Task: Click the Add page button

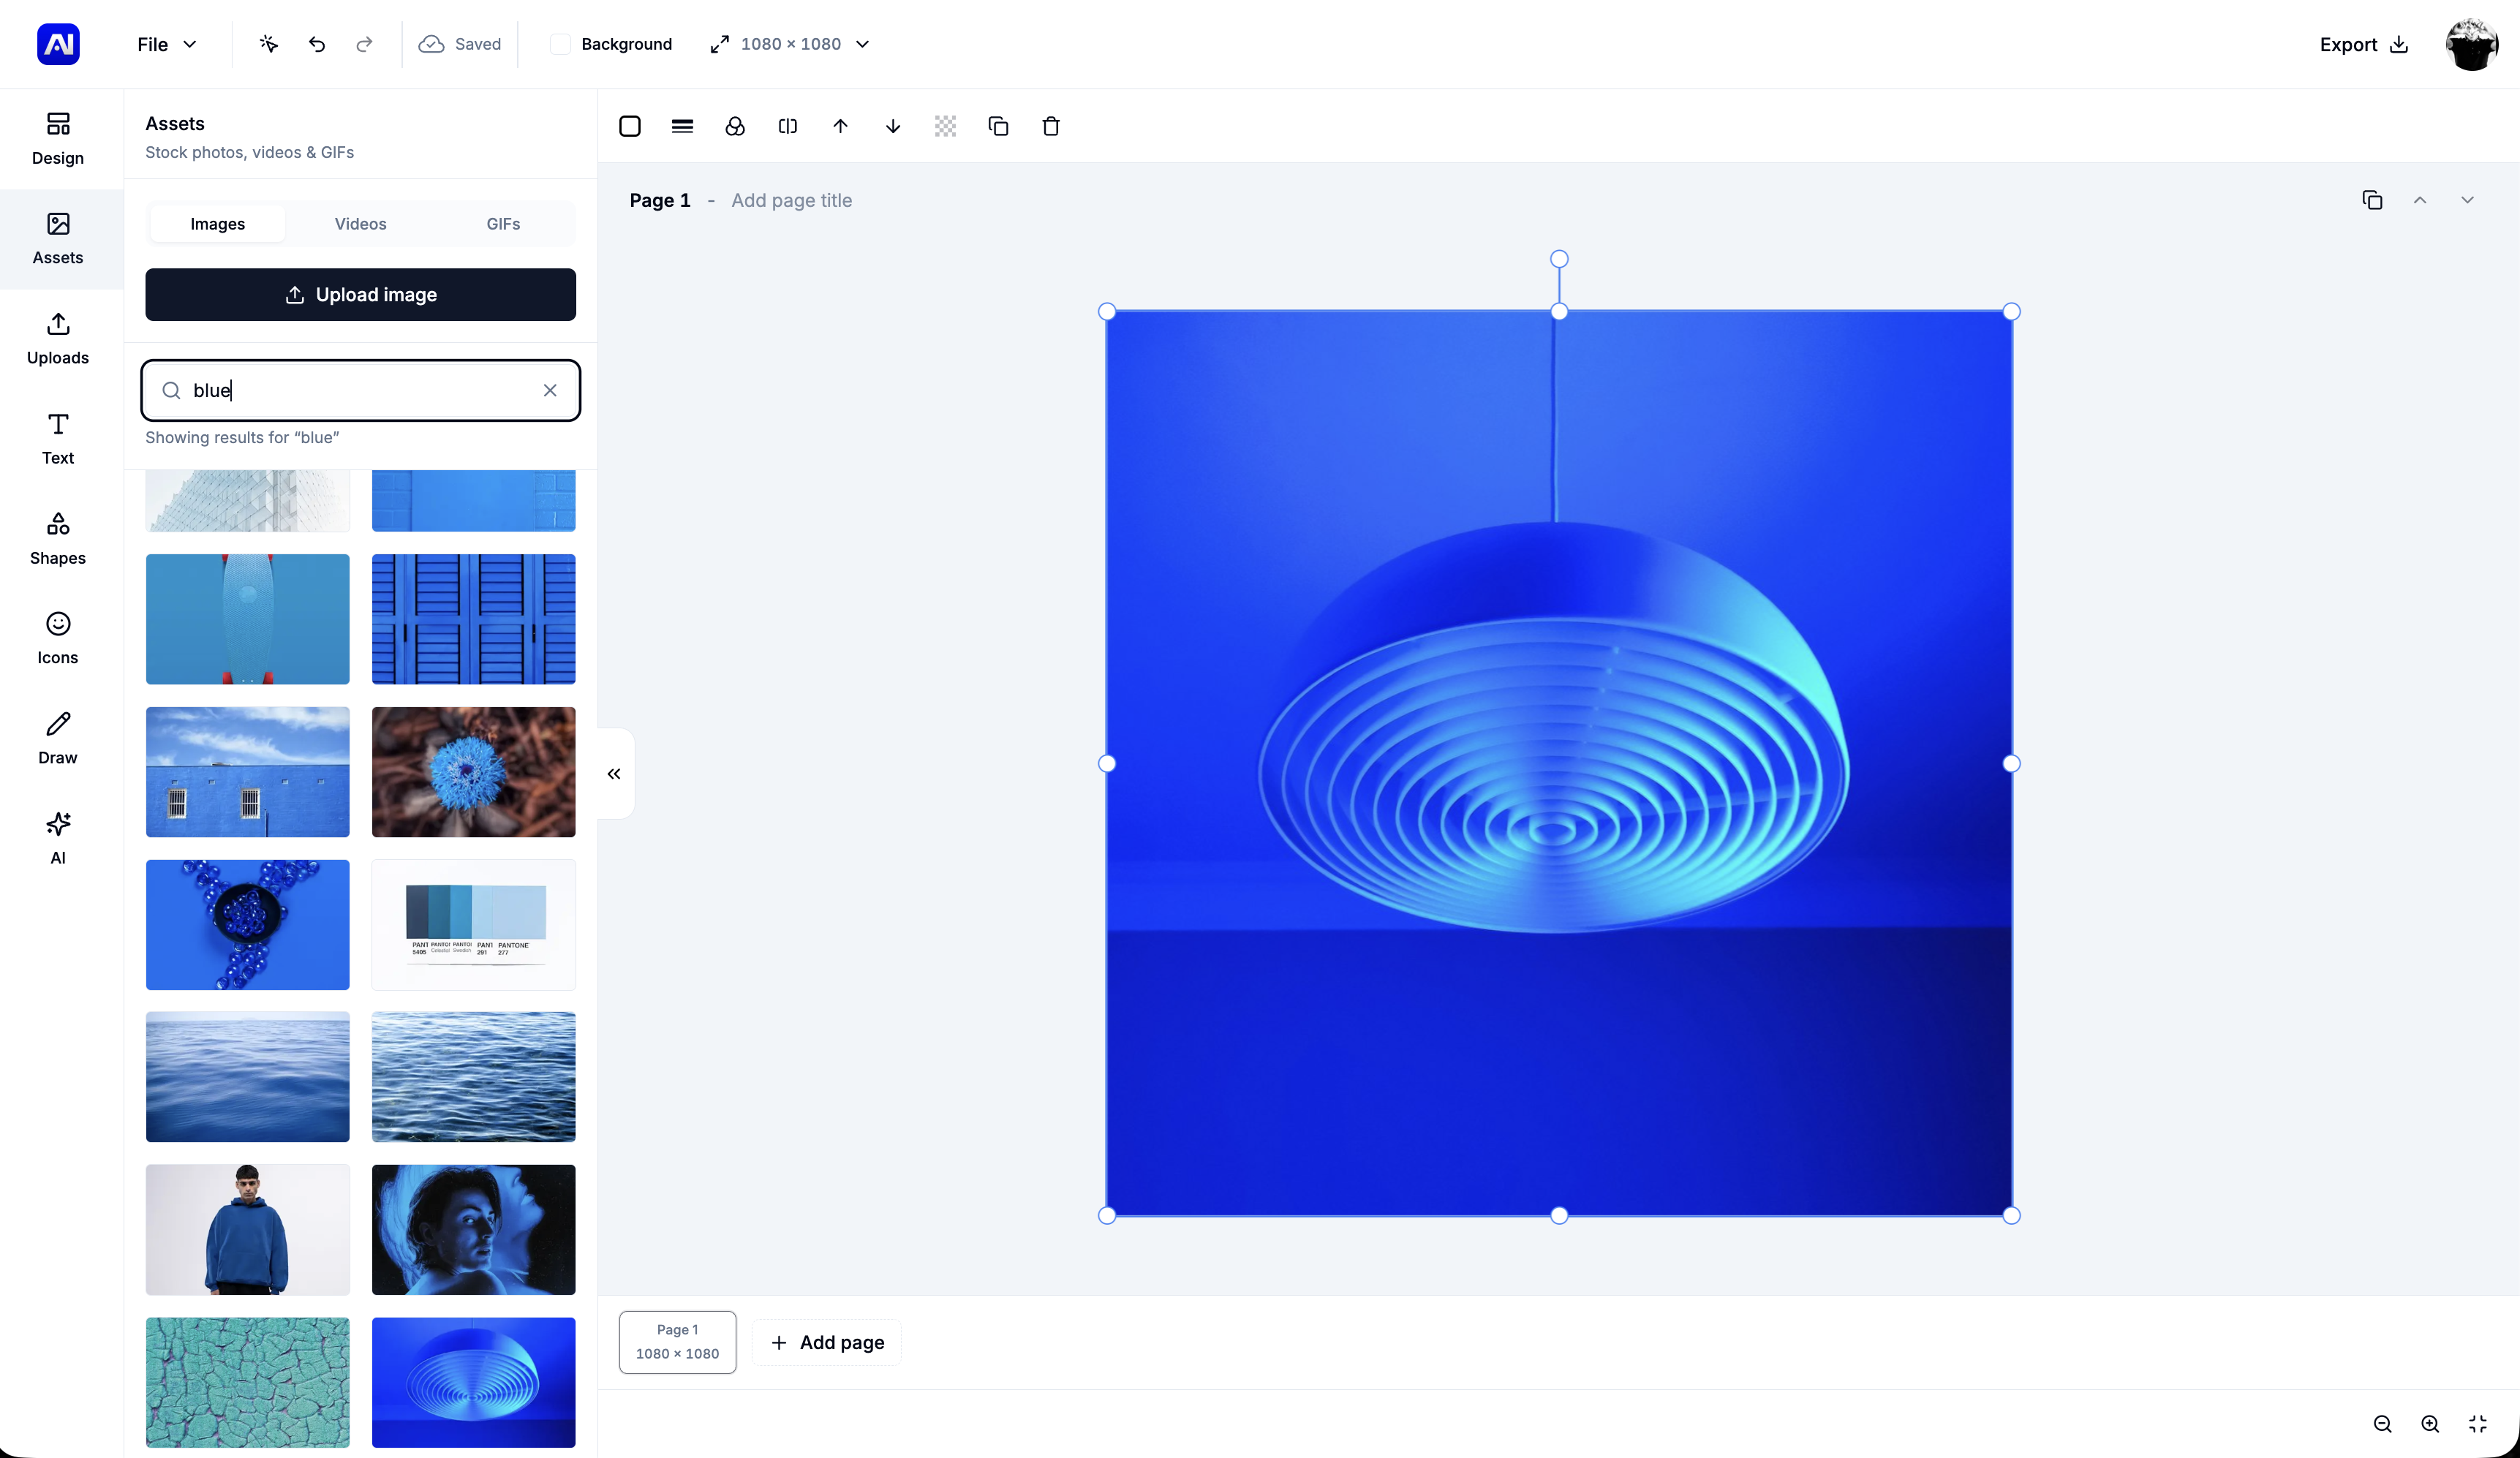Action: [827, 1342]
